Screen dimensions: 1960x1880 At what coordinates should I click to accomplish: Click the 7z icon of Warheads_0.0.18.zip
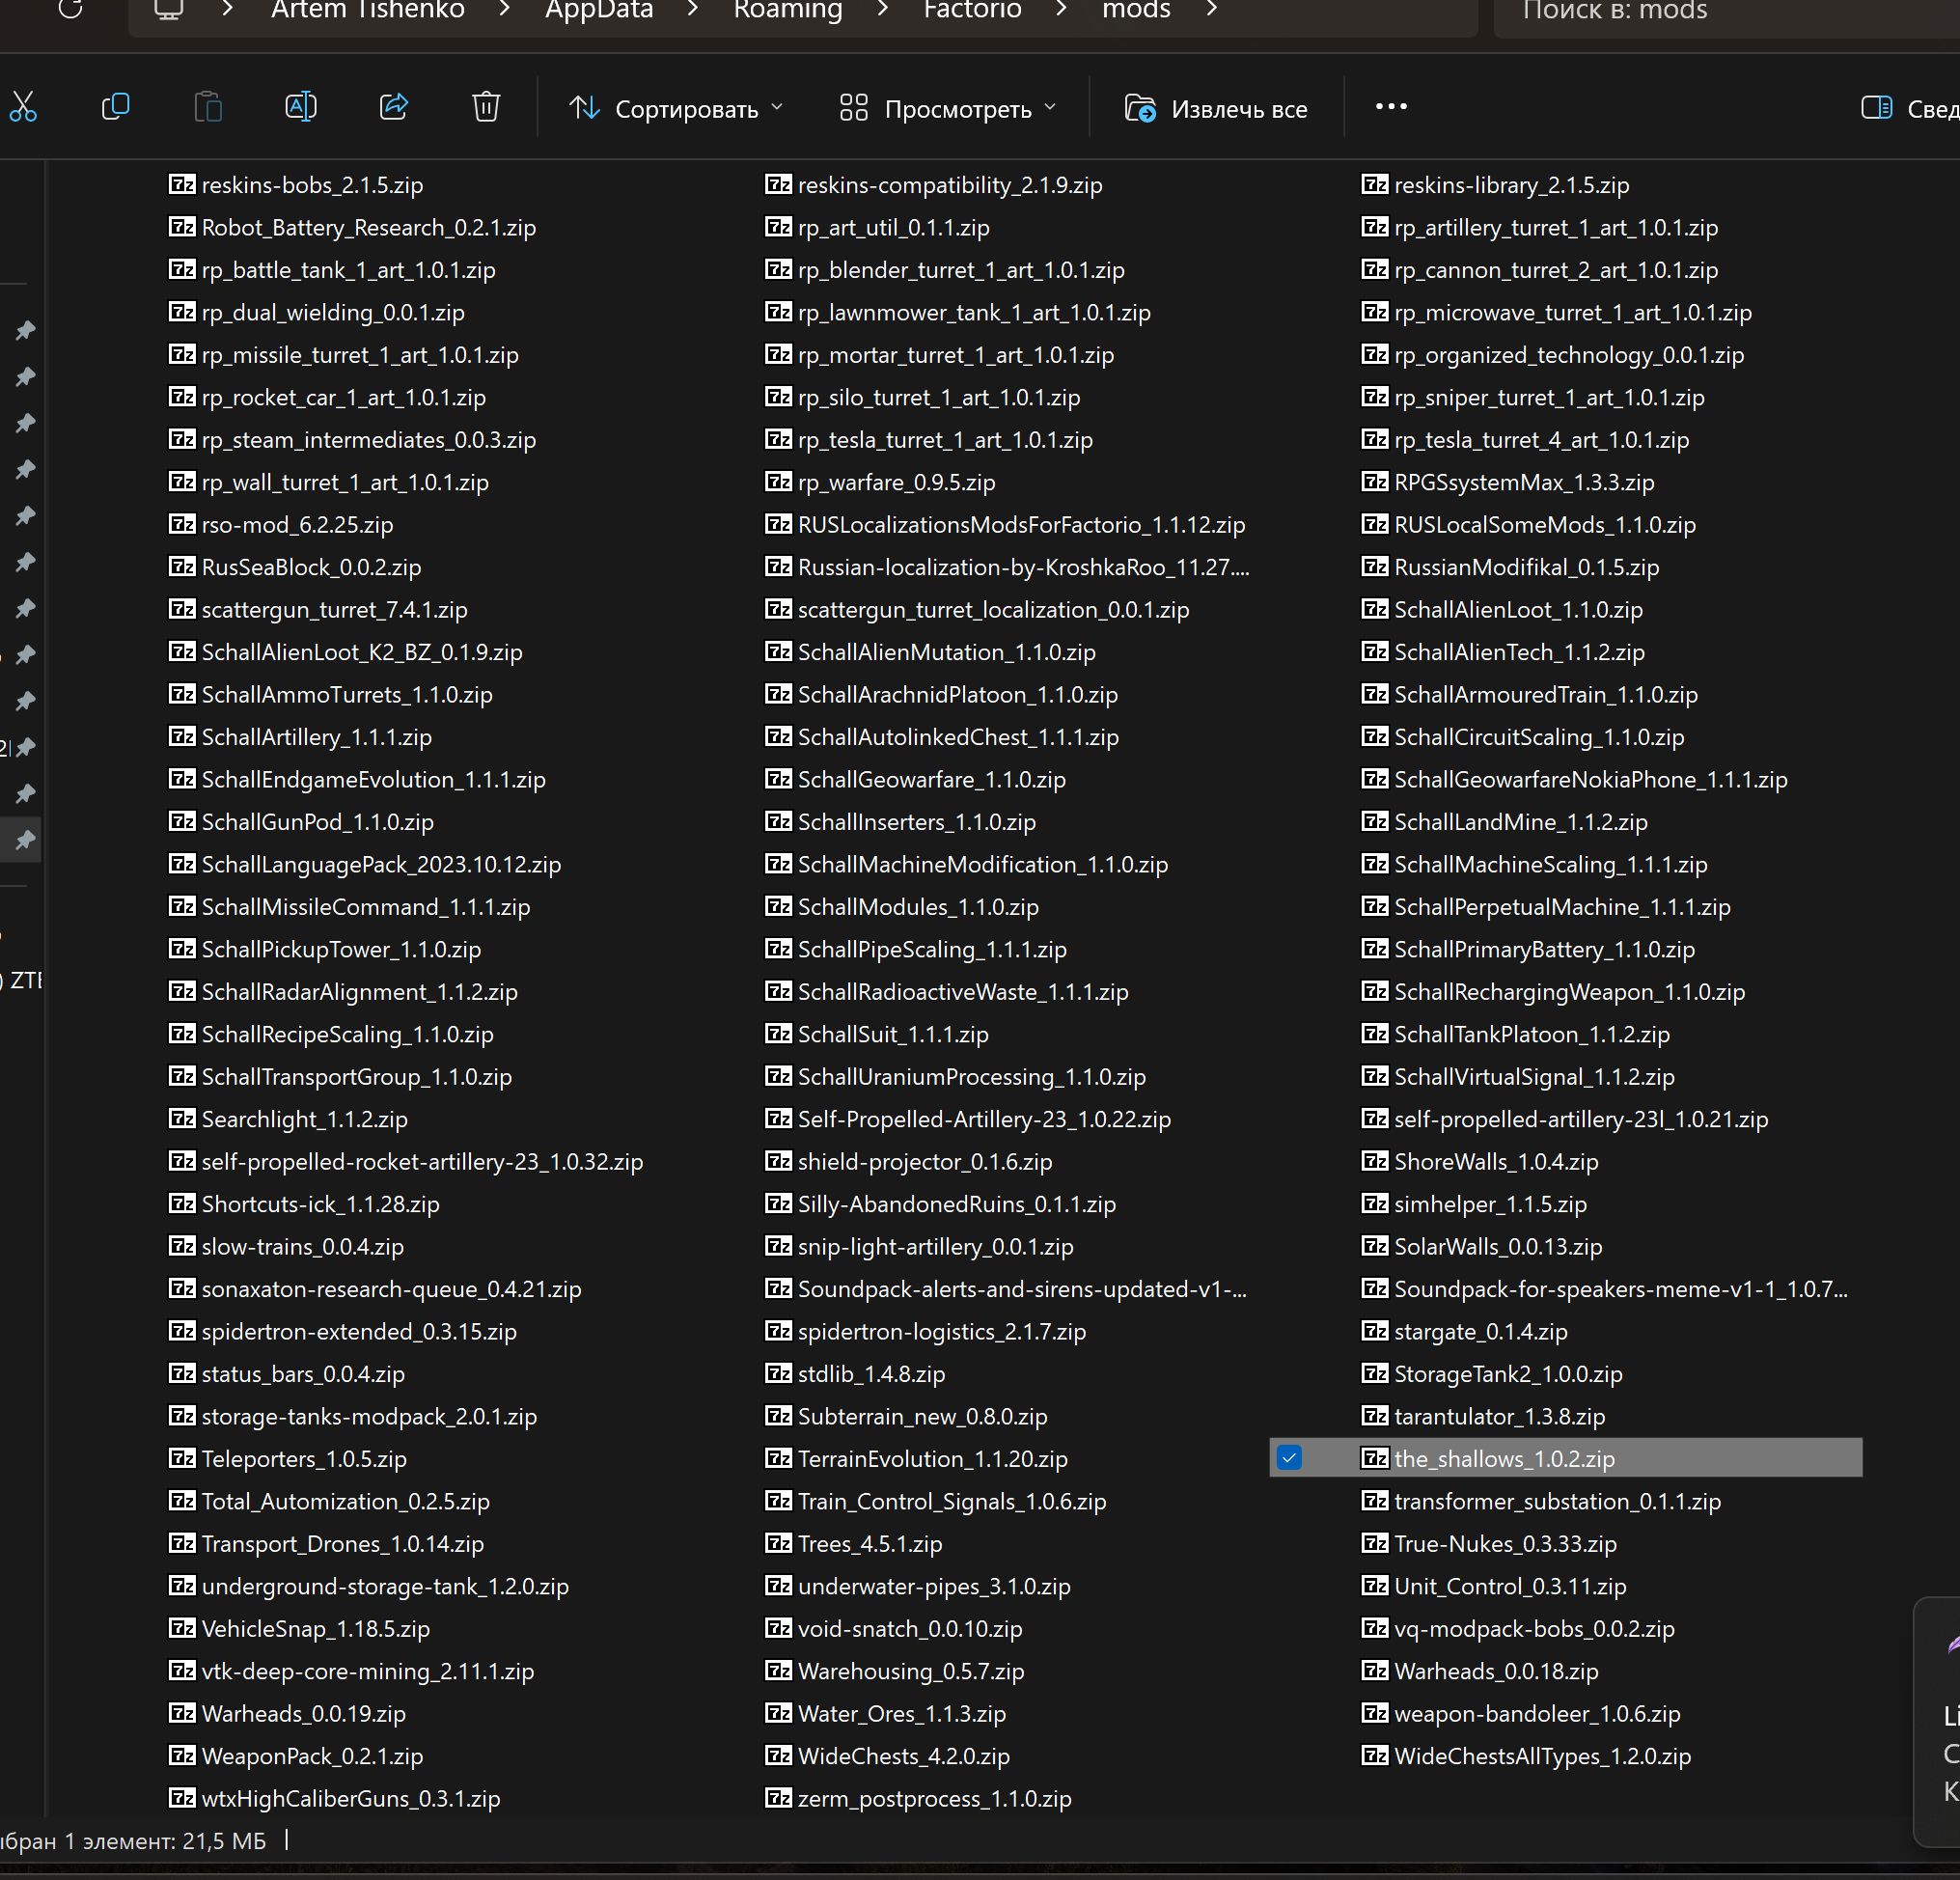pyautogui.click(x=1375, y=1670)
